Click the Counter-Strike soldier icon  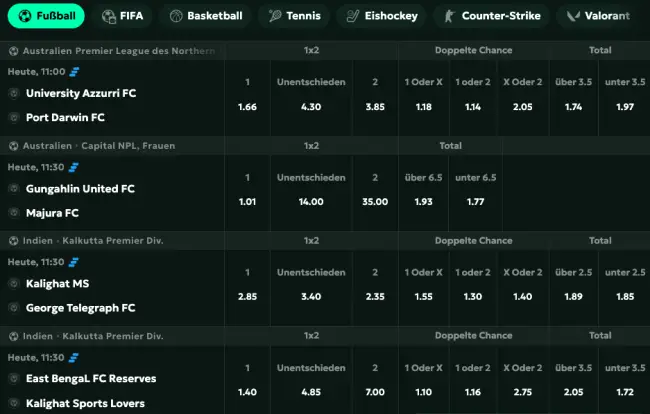click(450, 16)
